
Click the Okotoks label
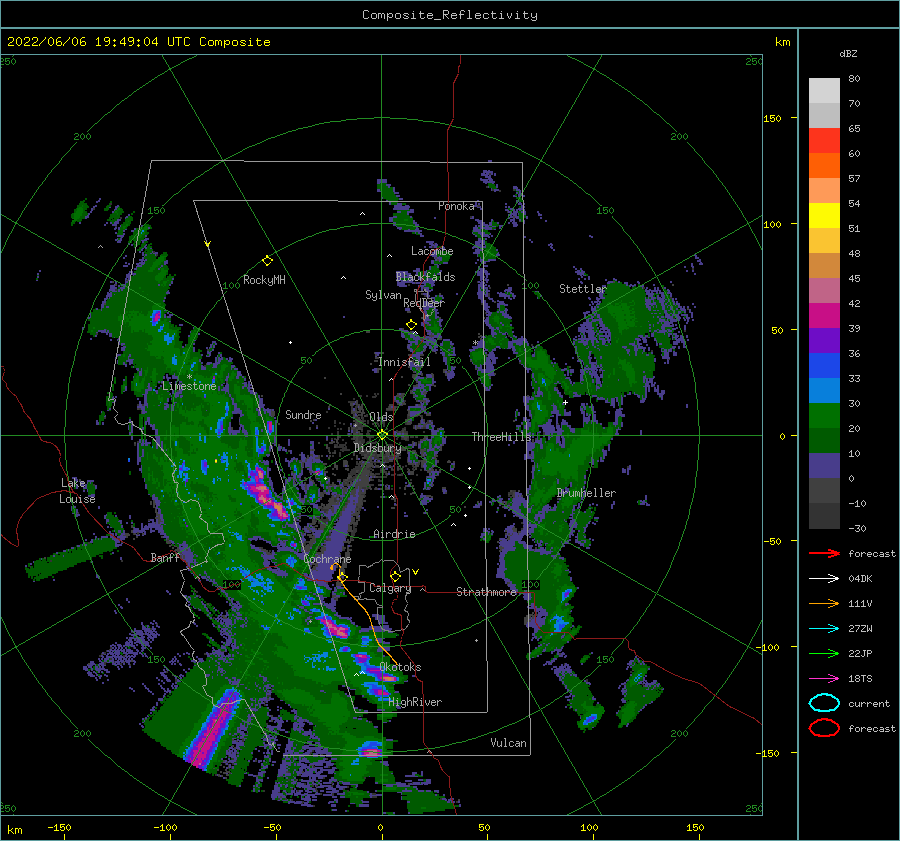coord(400,667)
